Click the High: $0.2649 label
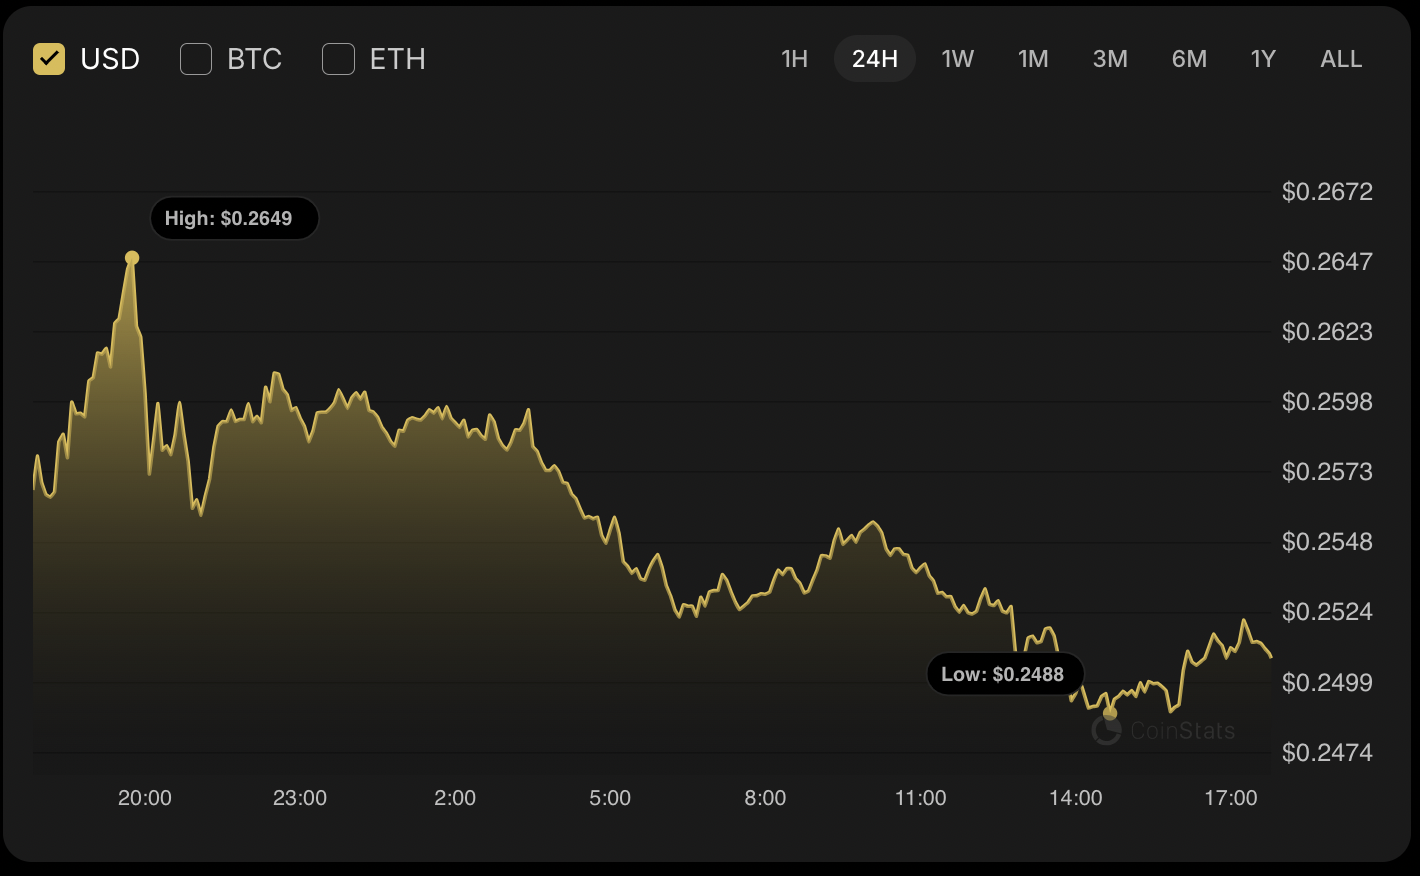 pyautogui.click(x=229, y=218)
